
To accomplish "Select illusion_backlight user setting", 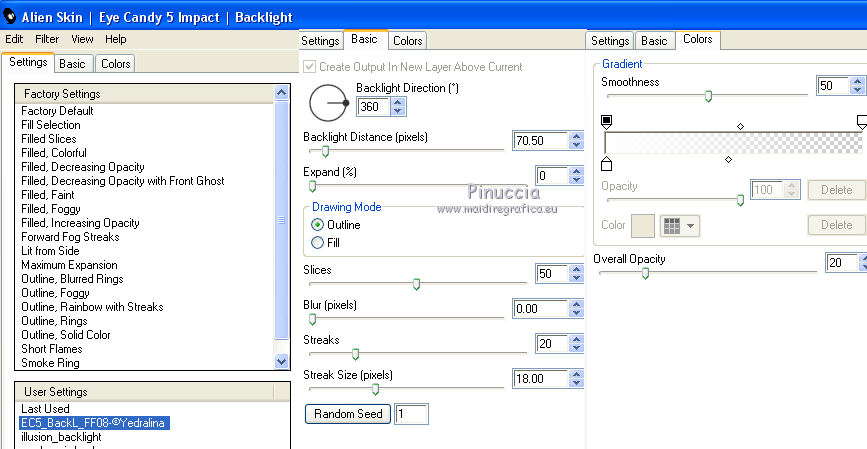I will (x=61, y=437).
